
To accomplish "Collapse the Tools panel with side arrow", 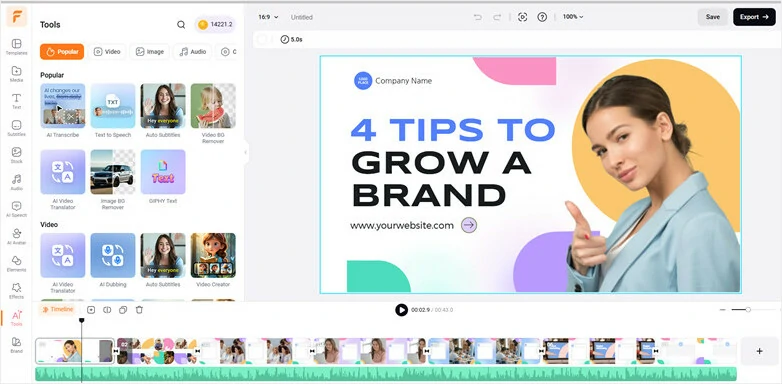I will pos(245,153).
